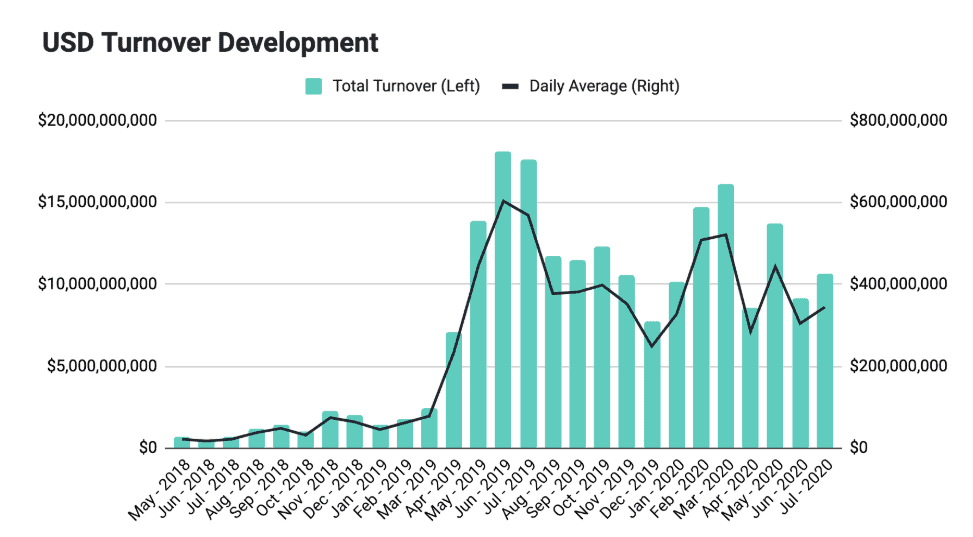Click the tallest bar for Jun 2019
The height and width of the screenshot is (537, 973).
tap(503, 300)
